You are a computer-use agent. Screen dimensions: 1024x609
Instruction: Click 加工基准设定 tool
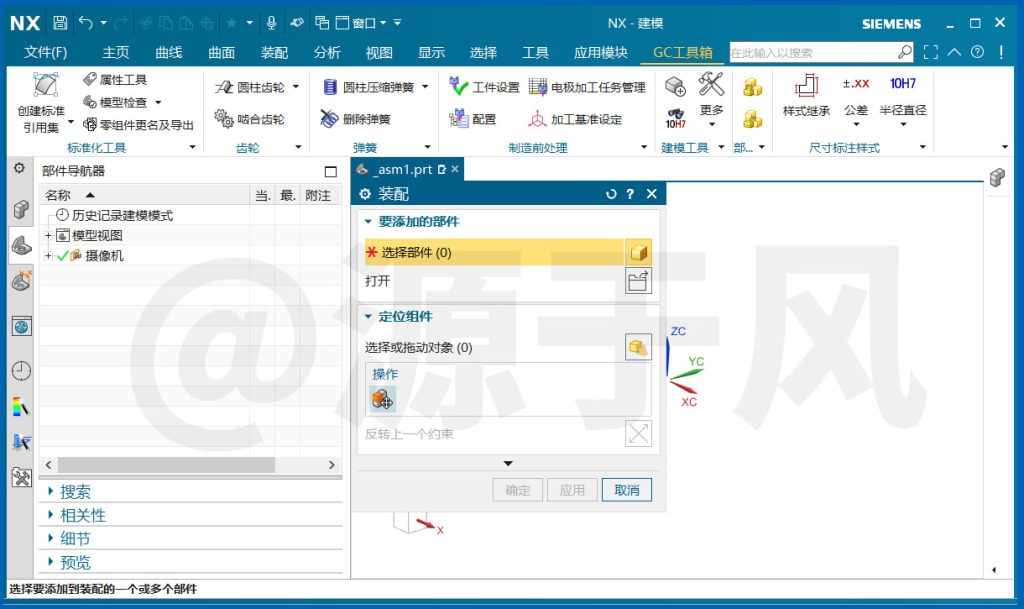pos(575,119)
